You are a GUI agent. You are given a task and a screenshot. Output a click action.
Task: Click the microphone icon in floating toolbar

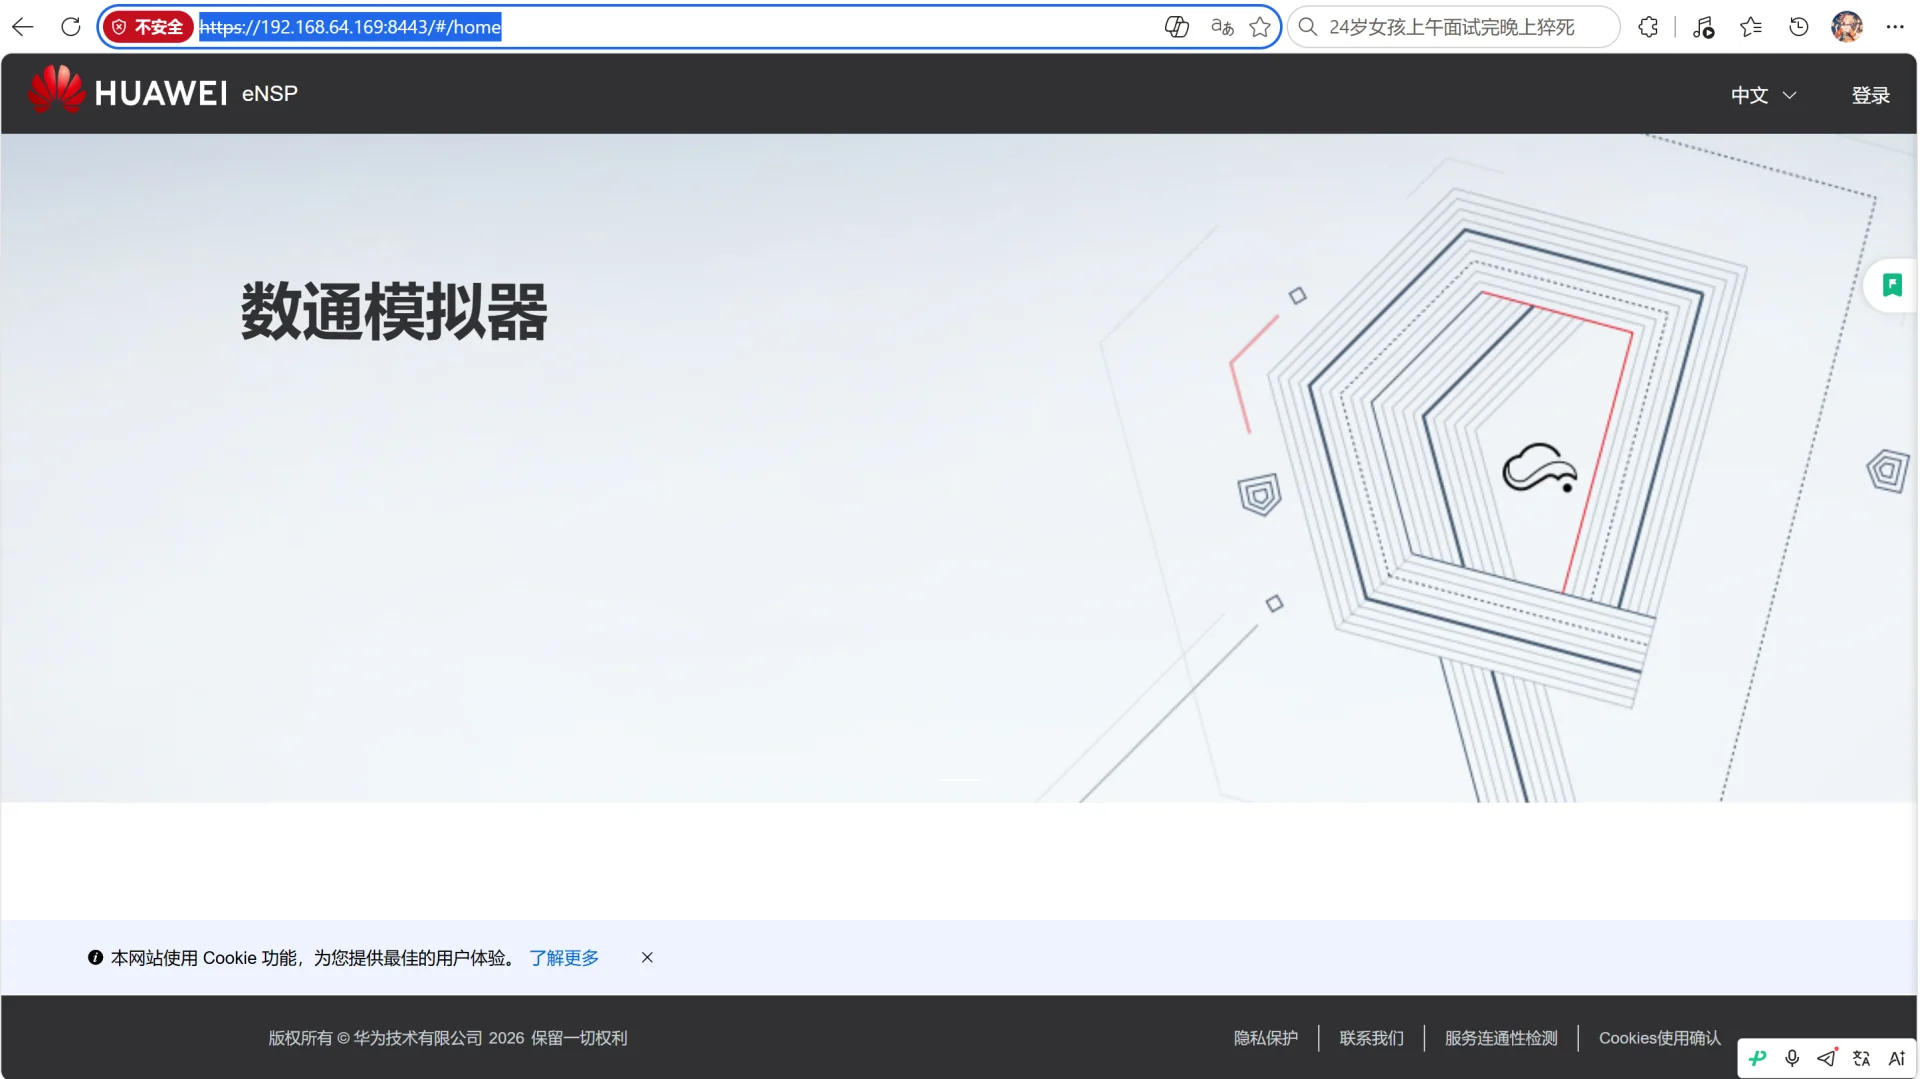[x=1792, y=1058]
